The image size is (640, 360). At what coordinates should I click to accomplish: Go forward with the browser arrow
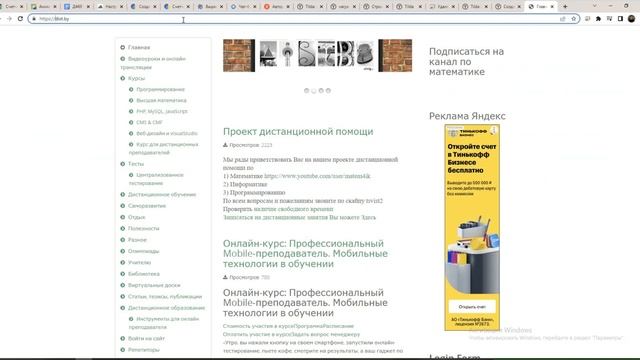point(9,19)
